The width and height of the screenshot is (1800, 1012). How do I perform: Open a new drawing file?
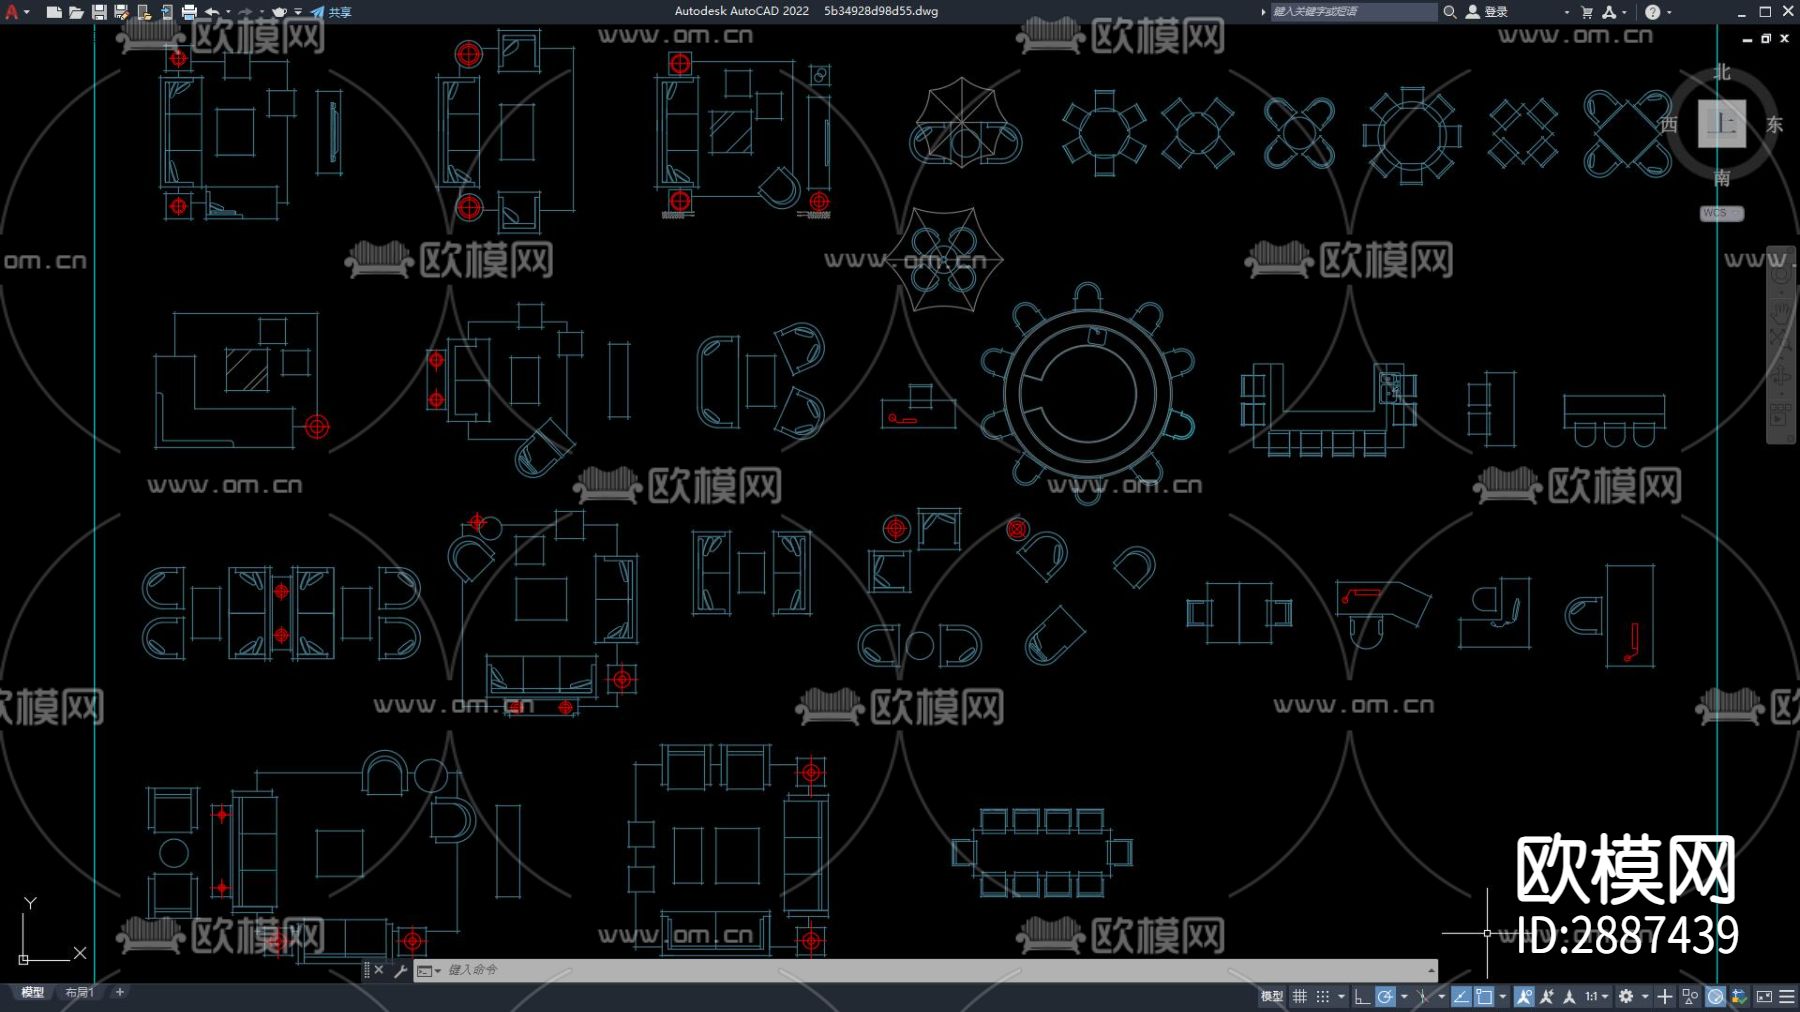53,12
